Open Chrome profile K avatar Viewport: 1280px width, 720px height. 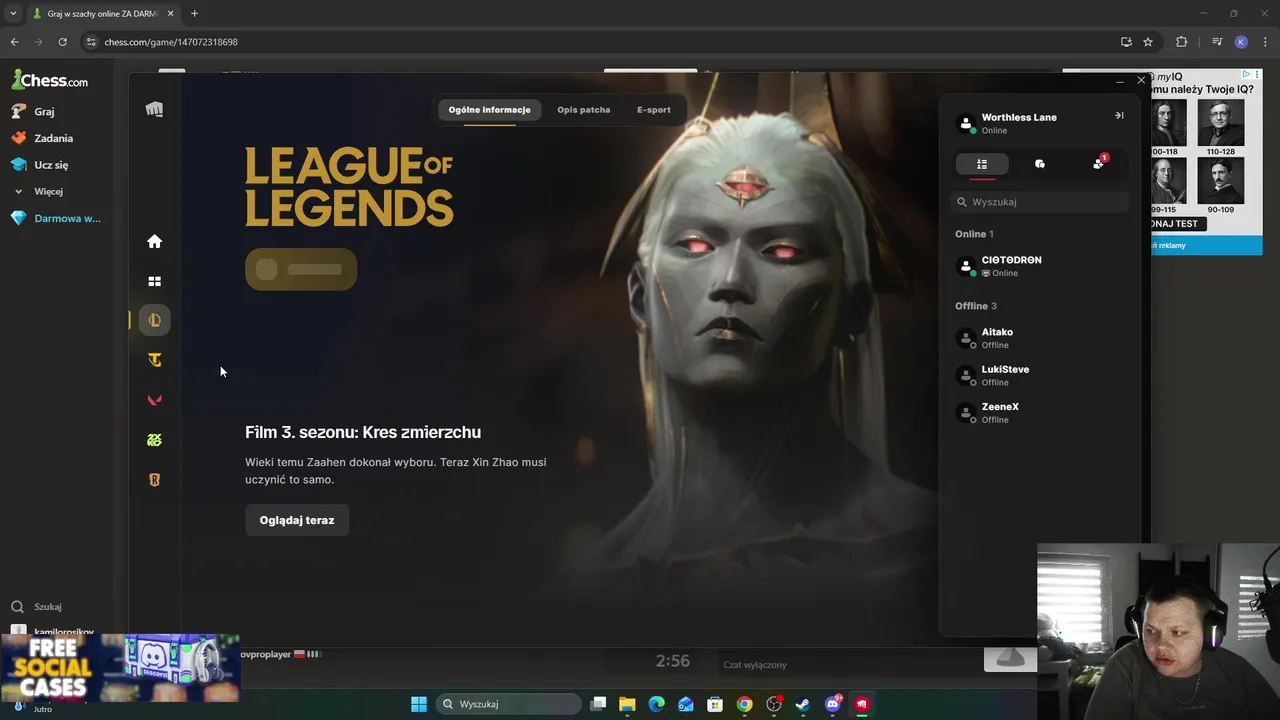[1241, 42]
